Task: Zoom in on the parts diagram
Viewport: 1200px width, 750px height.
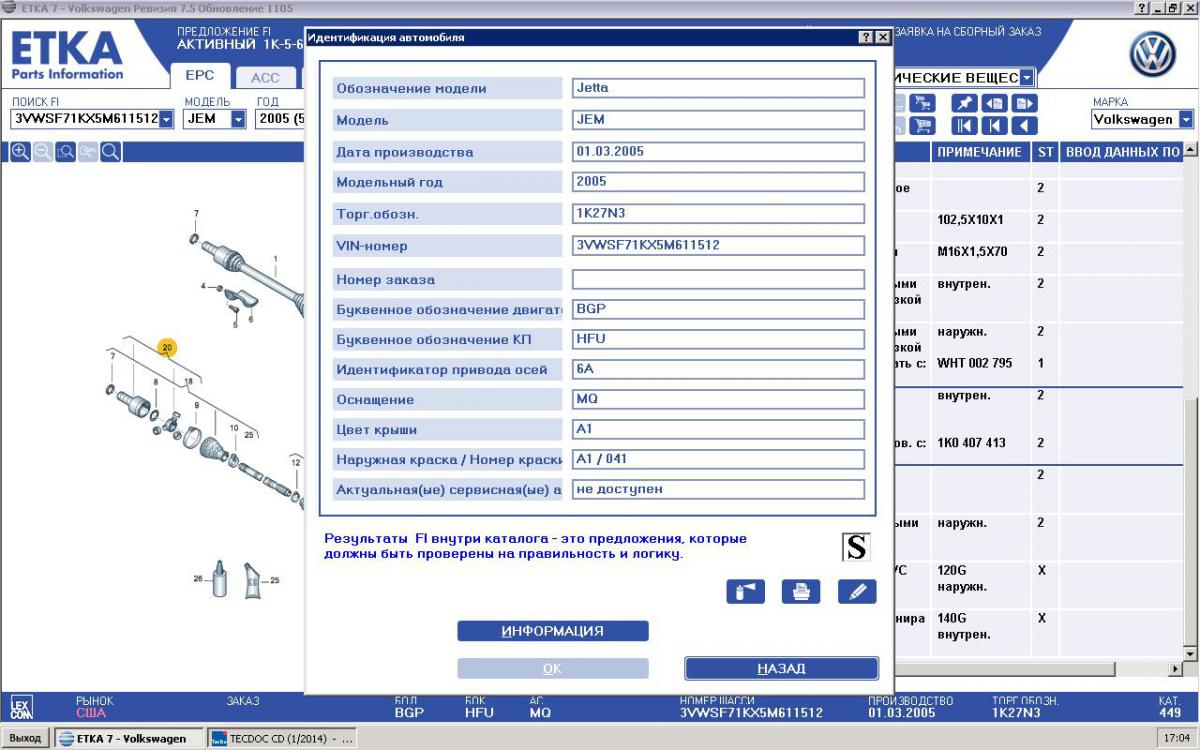Action: point(20,152)
